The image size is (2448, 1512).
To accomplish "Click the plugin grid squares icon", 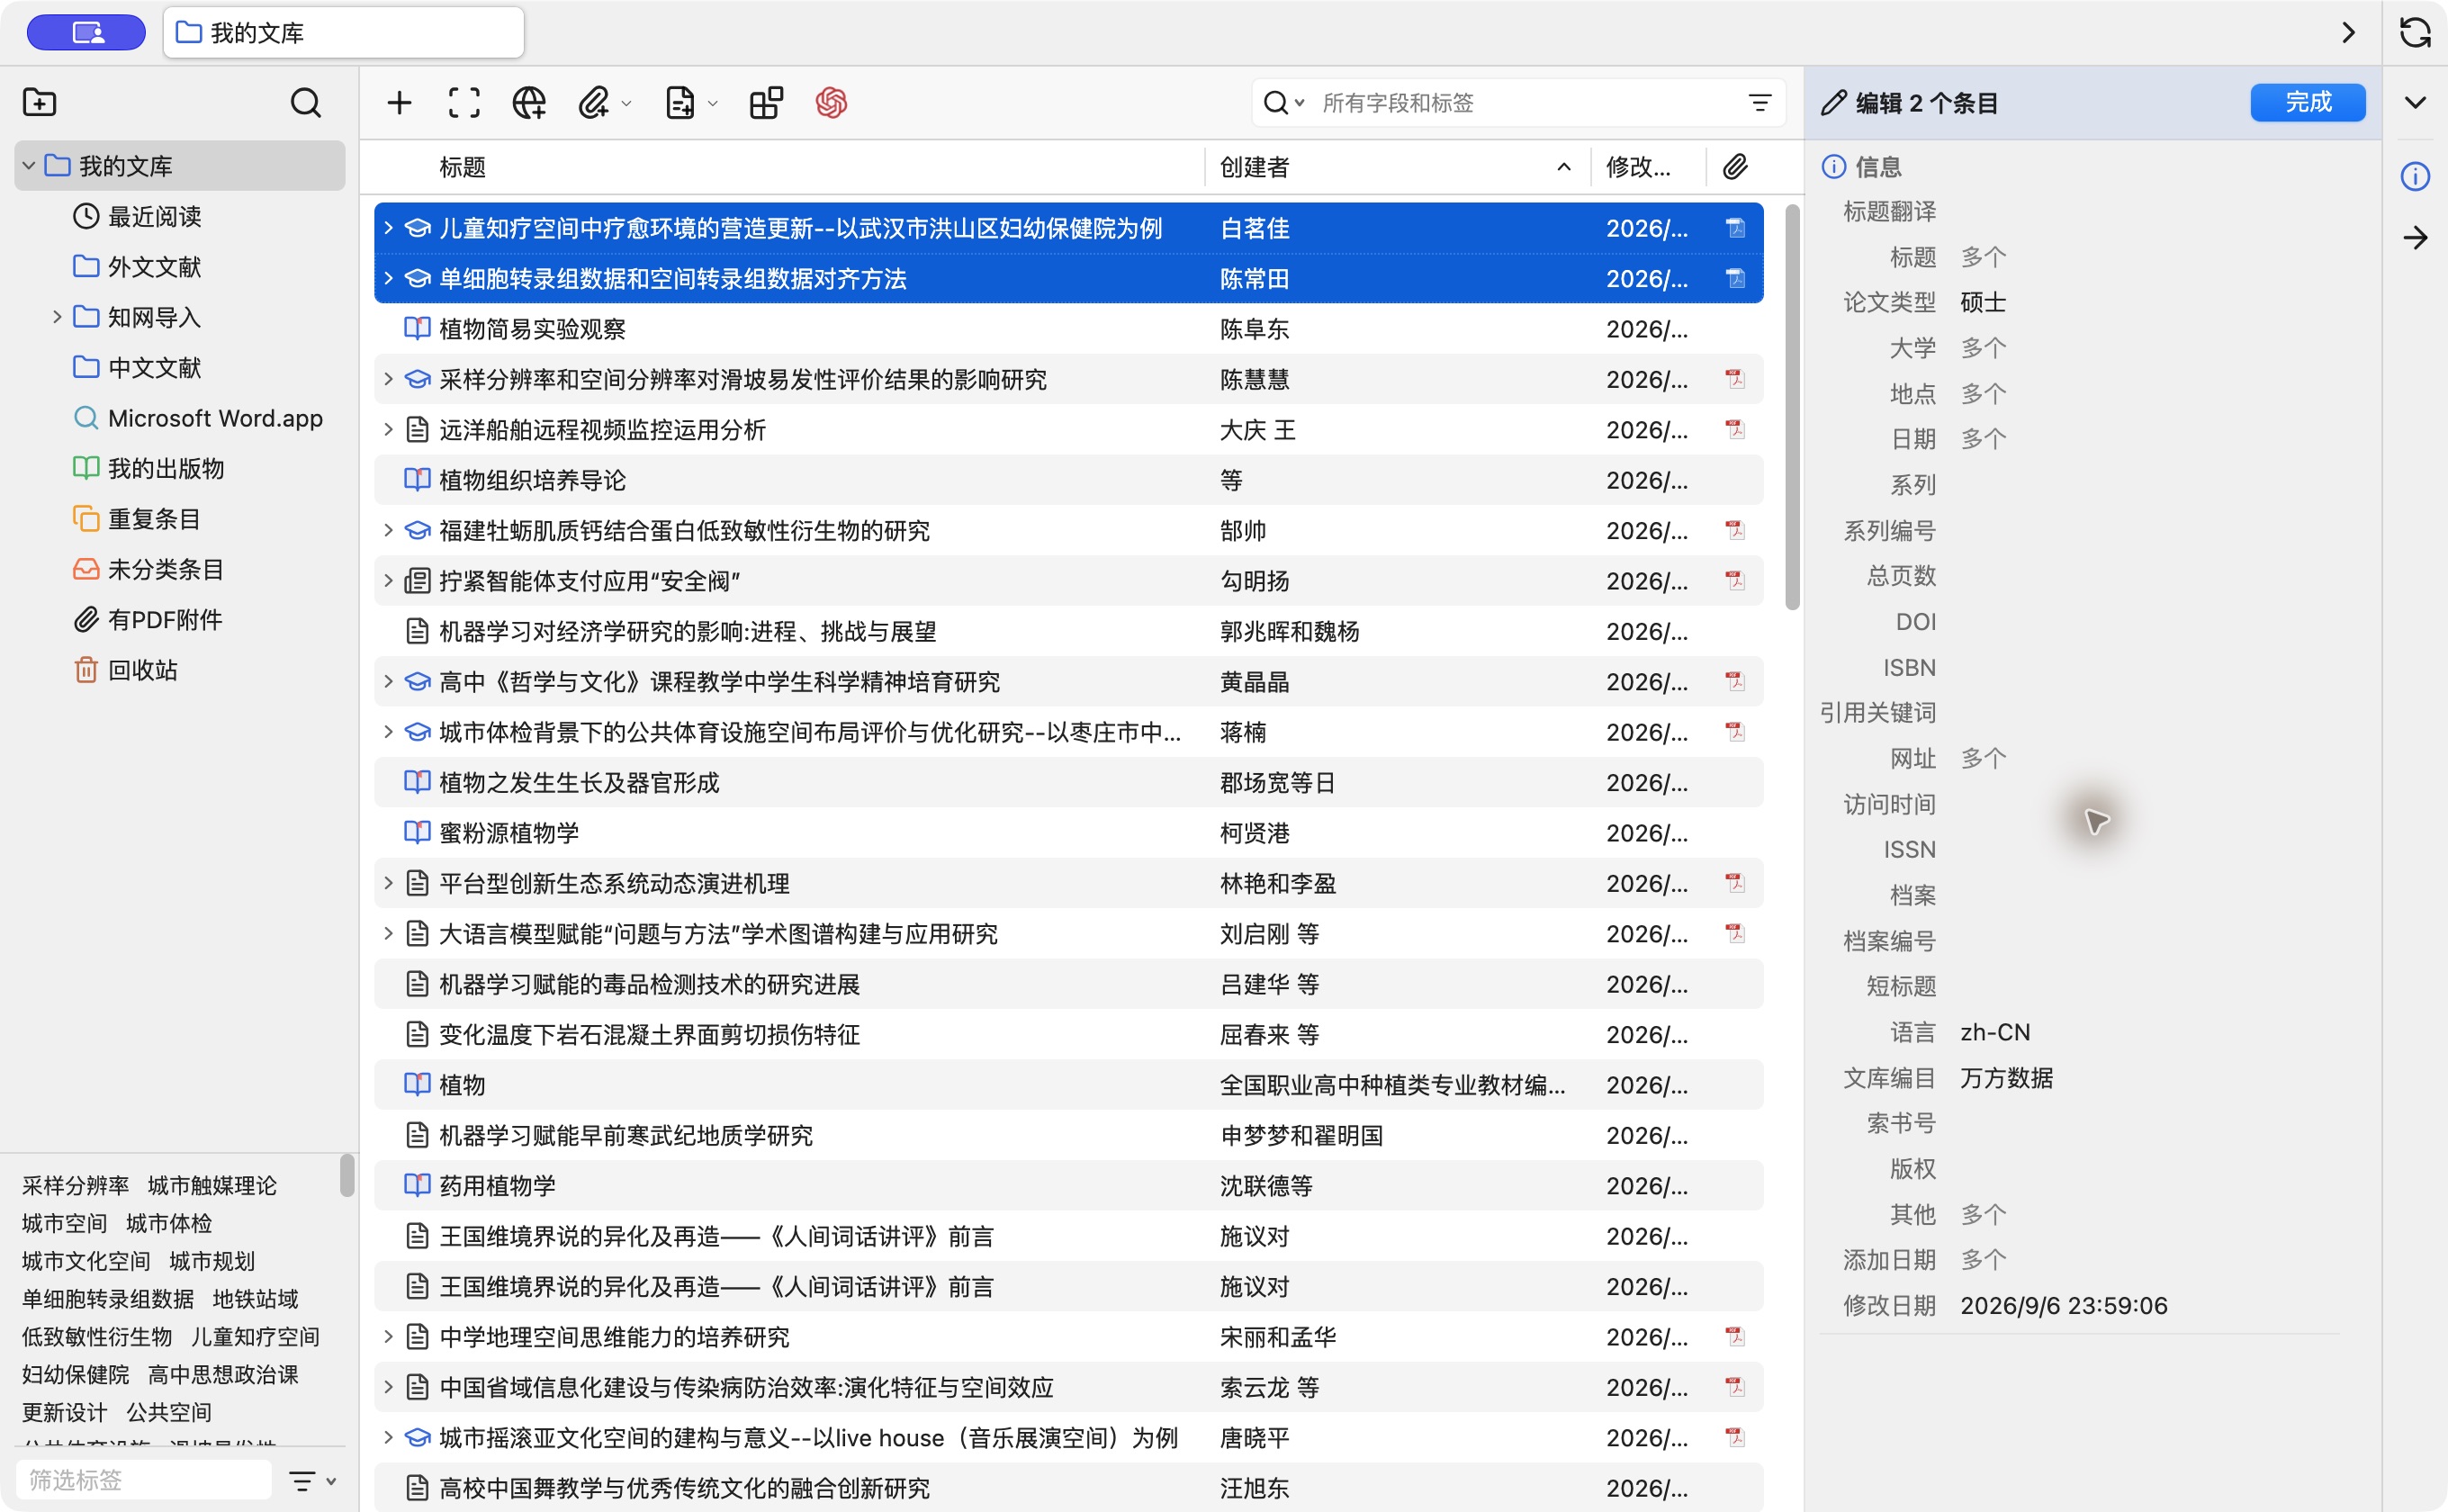I will pyautogui.click(x=766, y=102).
